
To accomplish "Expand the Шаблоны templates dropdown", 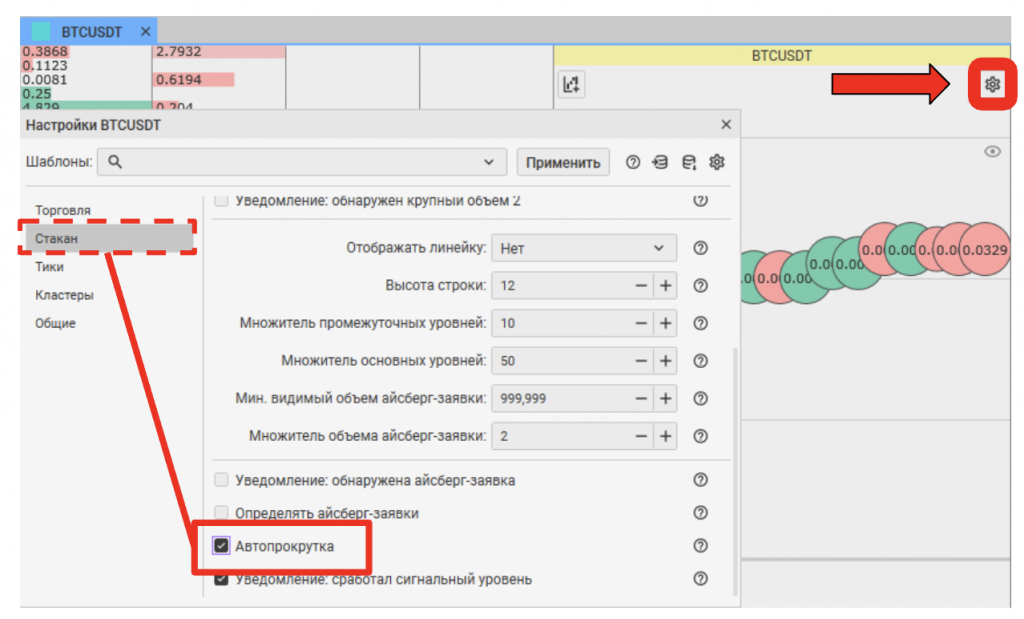I will point(488,162).
